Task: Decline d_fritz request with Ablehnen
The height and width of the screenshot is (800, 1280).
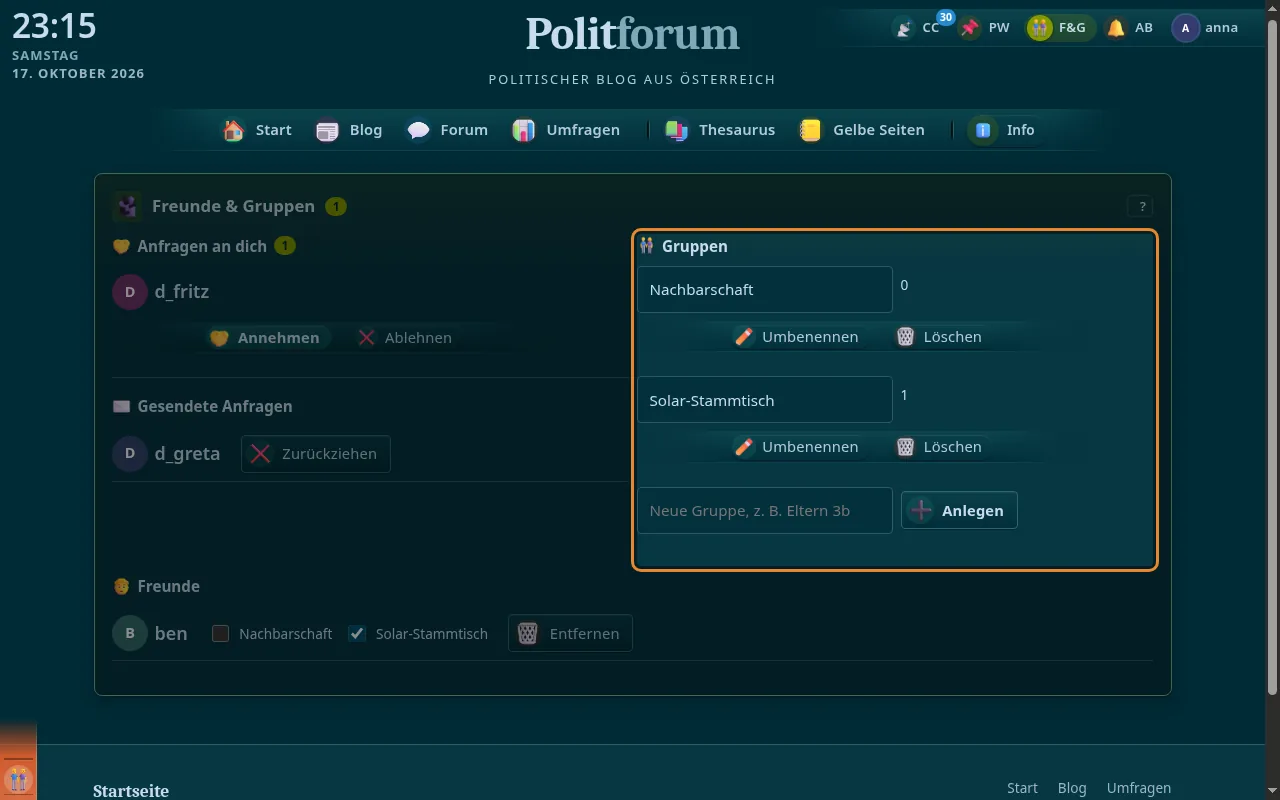Action: [405, 338]
